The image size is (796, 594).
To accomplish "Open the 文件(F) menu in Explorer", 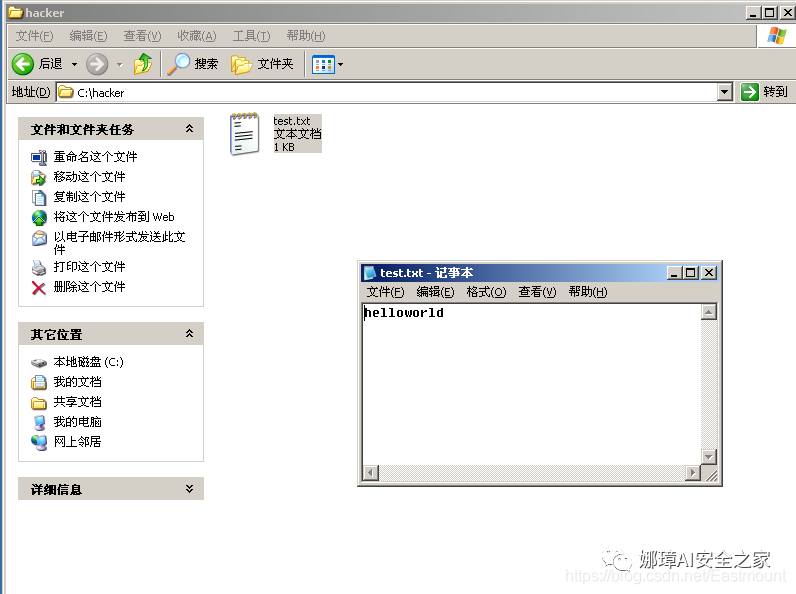I will point(34,36).
